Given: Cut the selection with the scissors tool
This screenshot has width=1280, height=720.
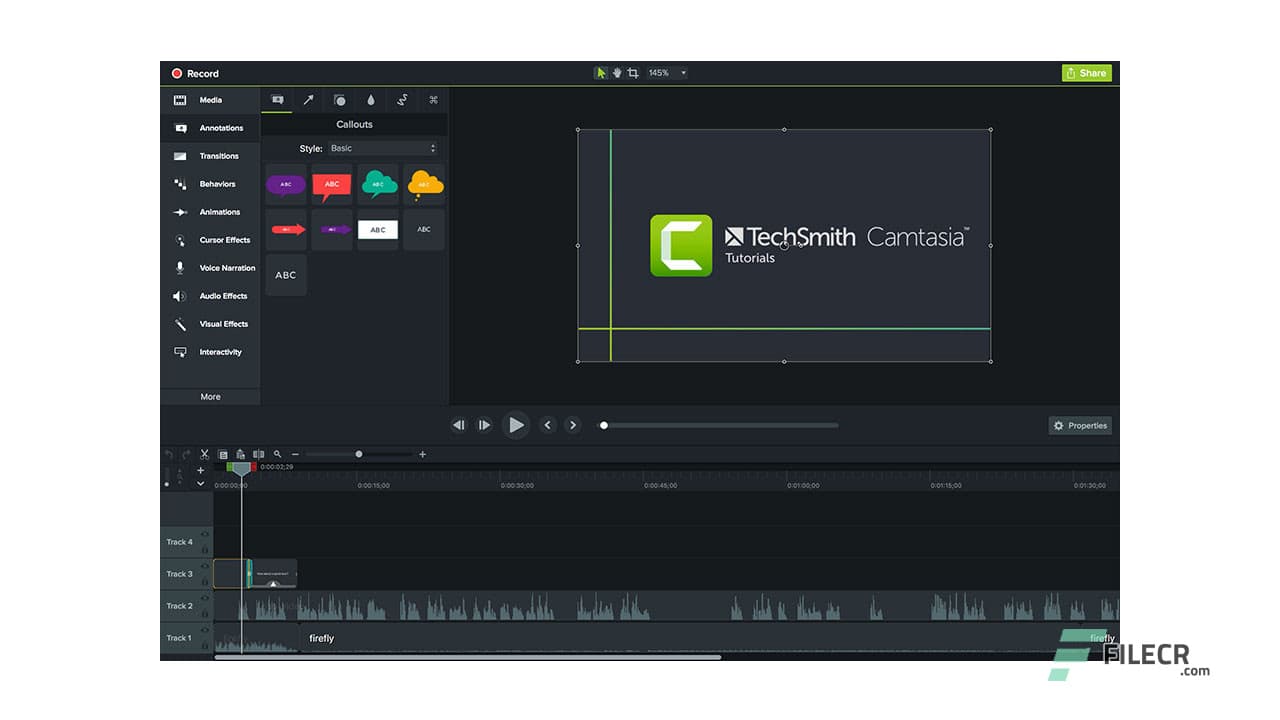Looking at the screenshot, I should pos(204,454).
